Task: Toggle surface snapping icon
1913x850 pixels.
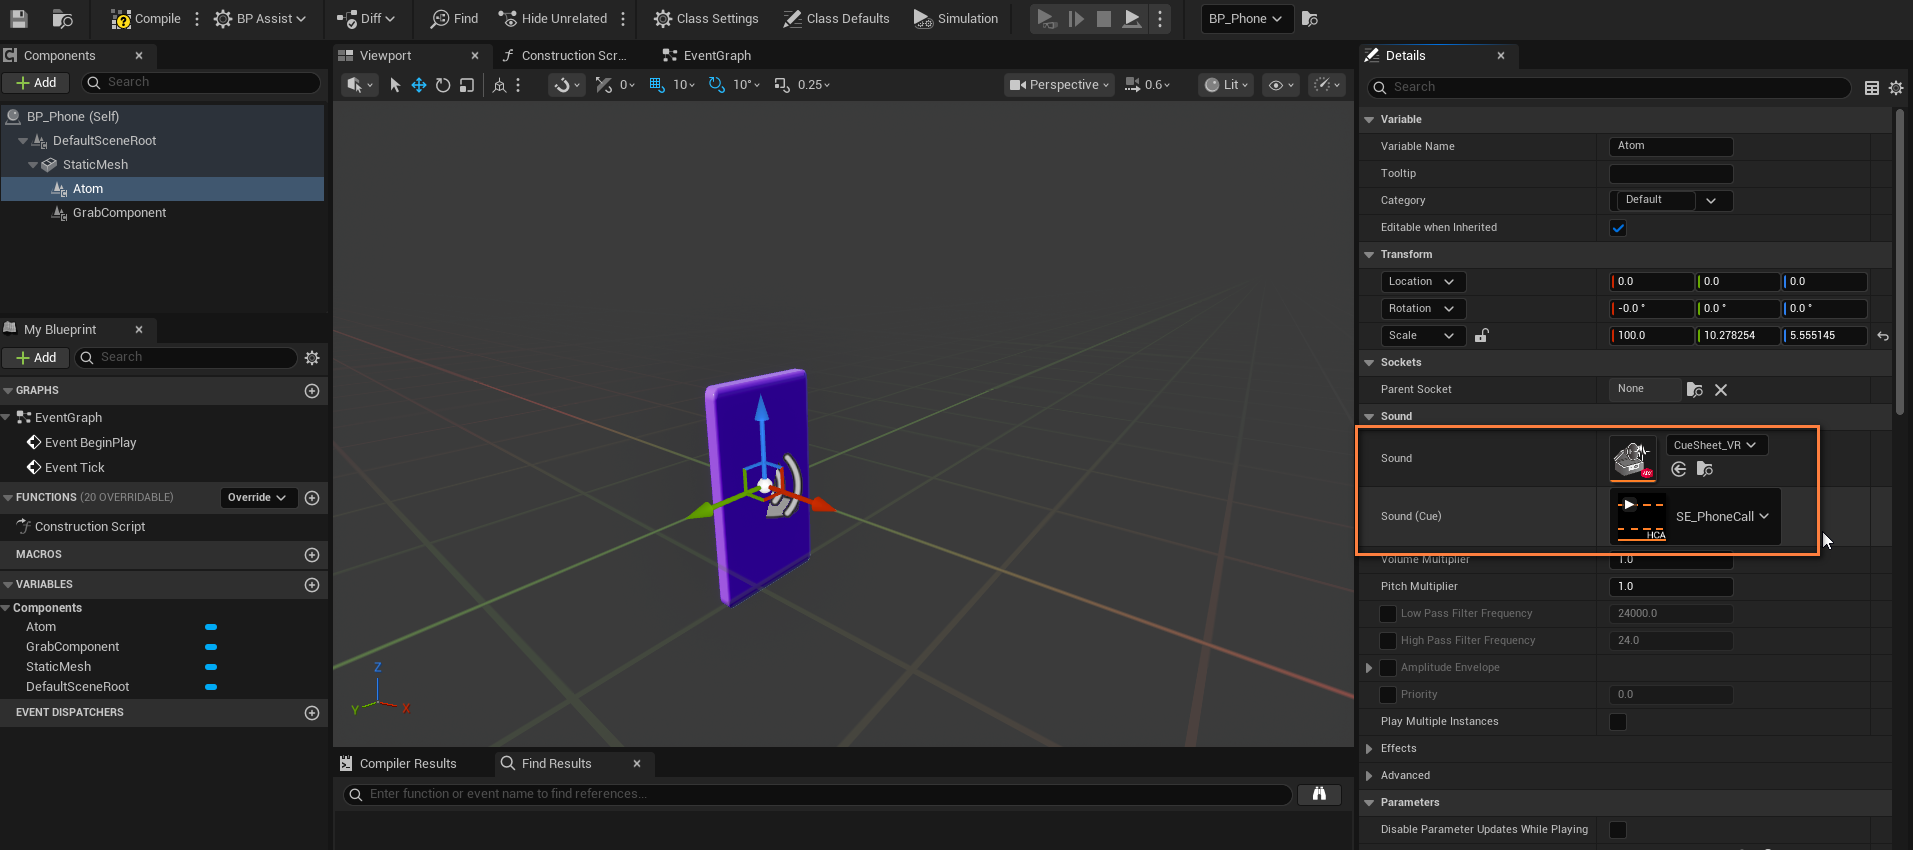Action: click(566, 85)
